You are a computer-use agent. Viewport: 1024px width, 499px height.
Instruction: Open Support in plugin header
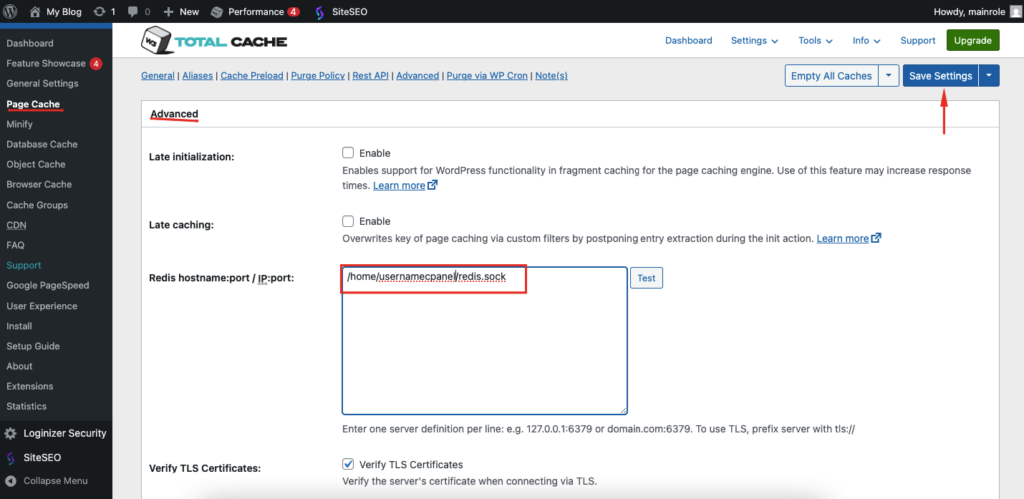[x=918, y=40]
